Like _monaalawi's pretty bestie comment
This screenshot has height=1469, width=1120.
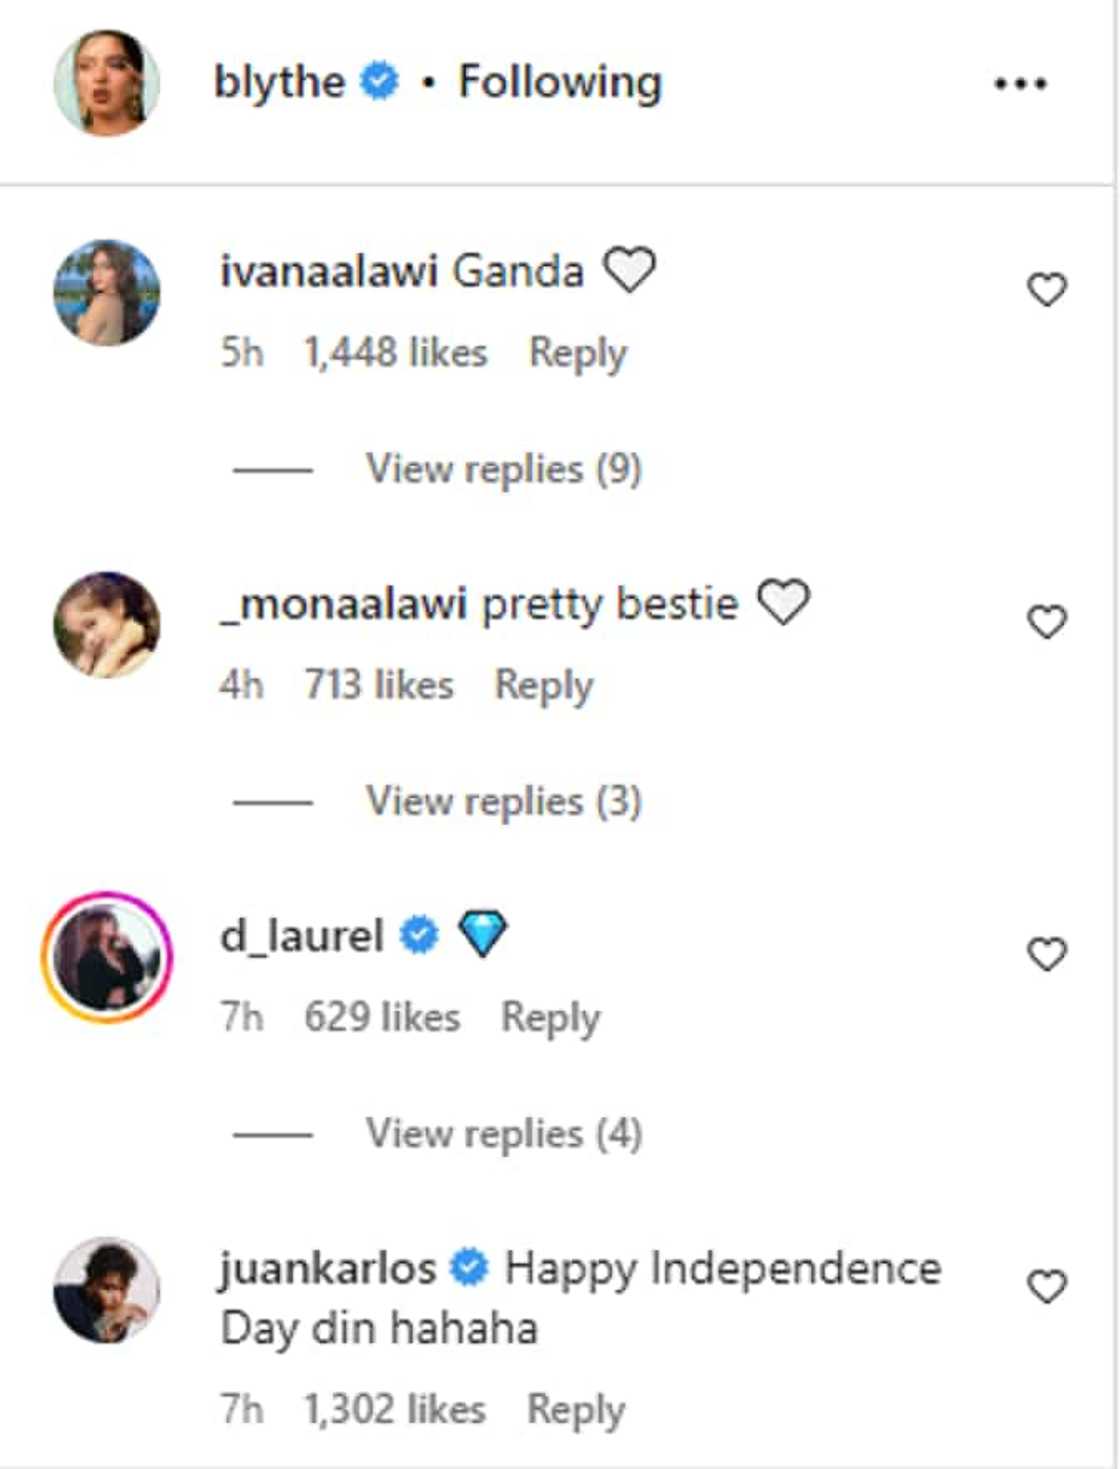[x=1046, y=622]
